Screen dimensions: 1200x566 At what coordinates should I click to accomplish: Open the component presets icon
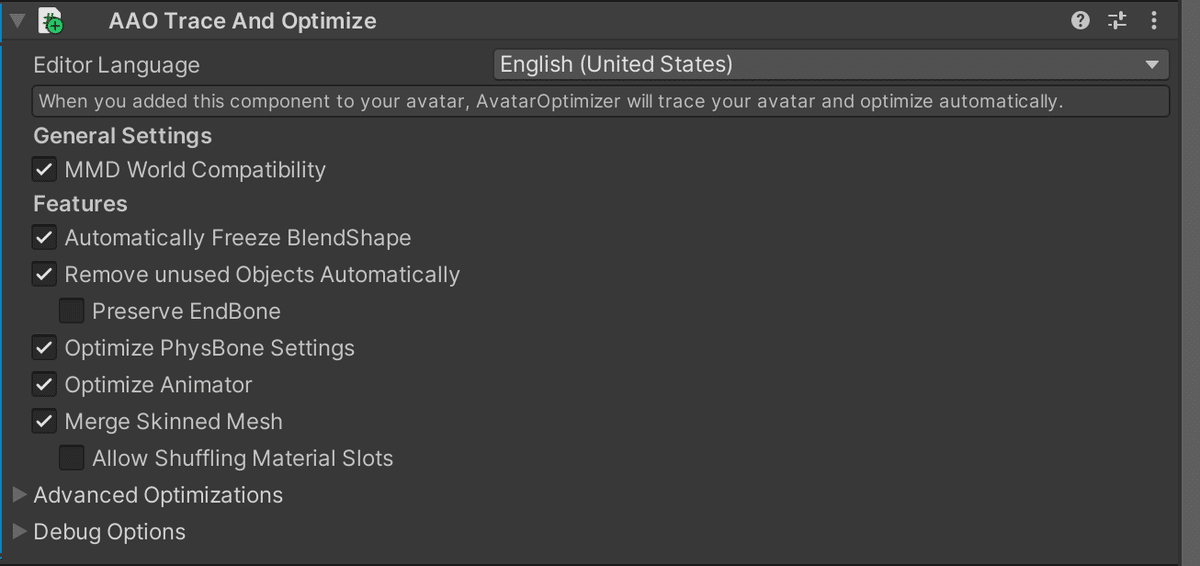pos(1117,20)
